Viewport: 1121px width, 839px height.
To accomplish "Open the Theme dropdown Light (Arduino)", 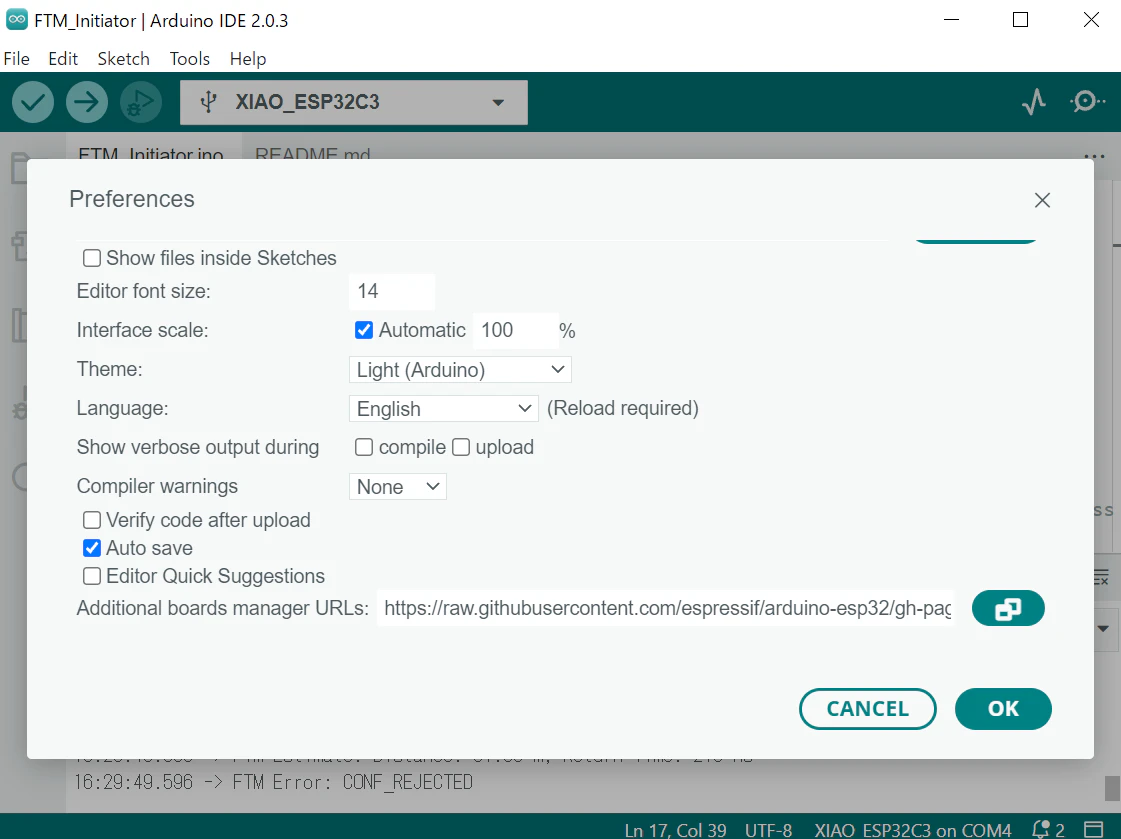I will point(460,369).
